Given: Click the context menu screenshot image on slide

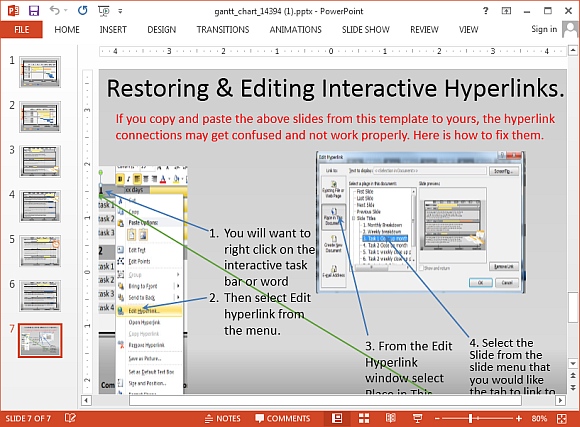Looking at the screenshot, I should [144, 280].
